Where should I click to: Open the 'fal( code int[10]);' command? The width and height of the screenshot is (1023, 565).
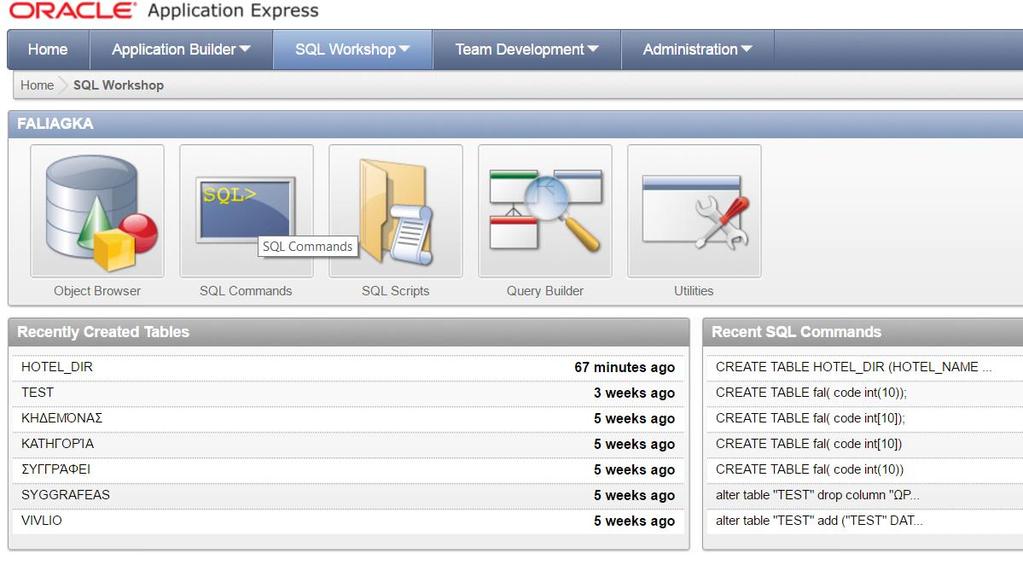coord(810,418)
